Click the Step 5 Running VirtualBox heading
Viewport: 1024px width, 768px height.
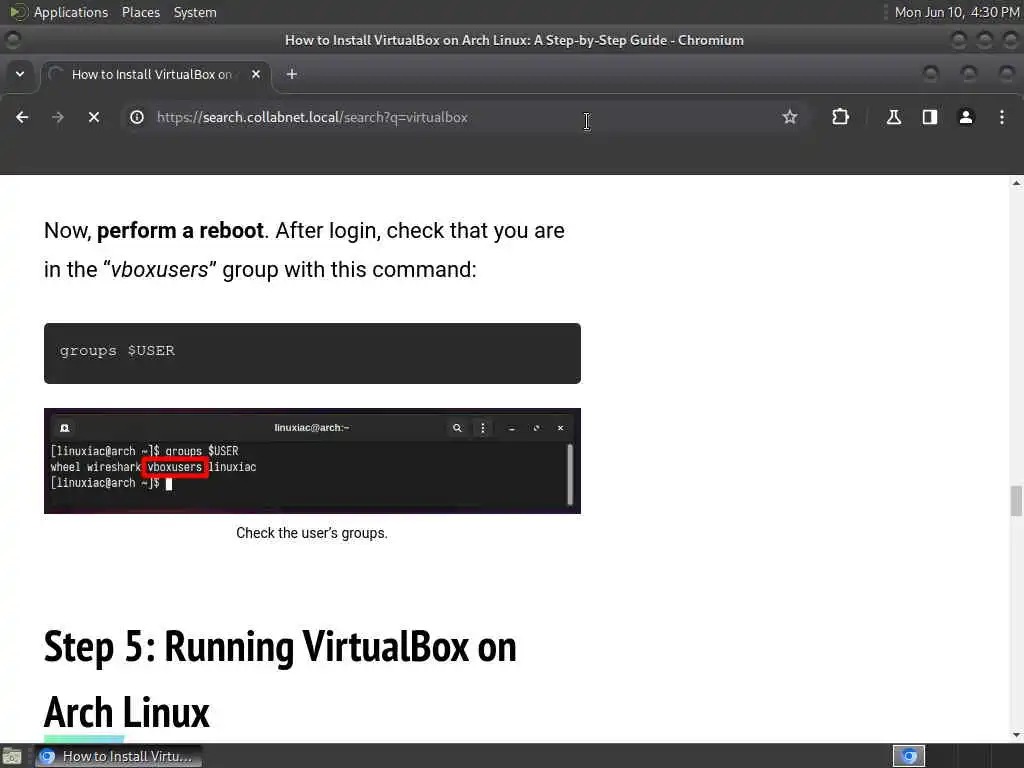point(280,679)
